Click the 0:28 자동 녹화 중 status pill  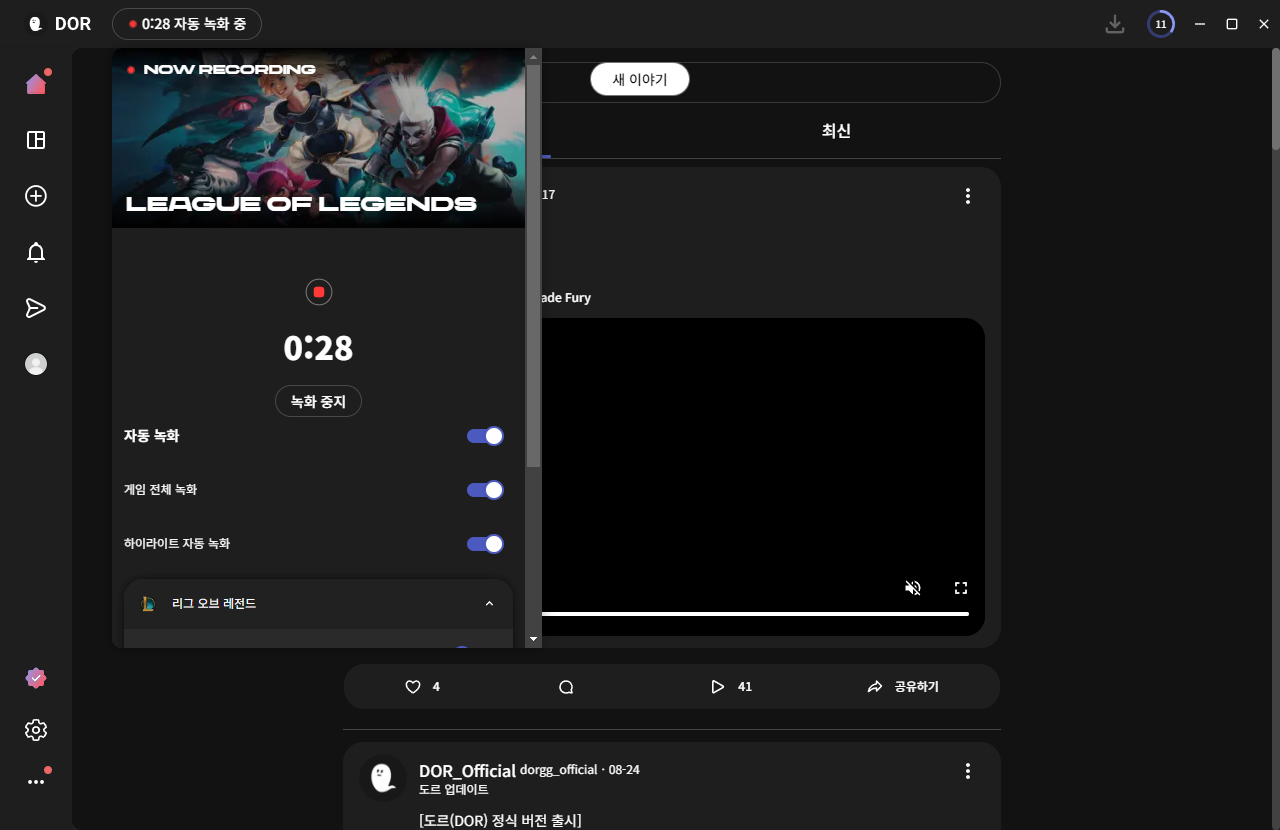(x=187, y=24)
